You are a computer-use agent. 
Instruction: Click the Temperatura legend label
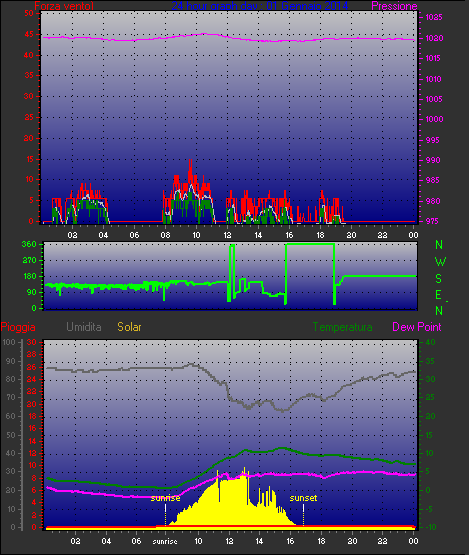(342, 327)
